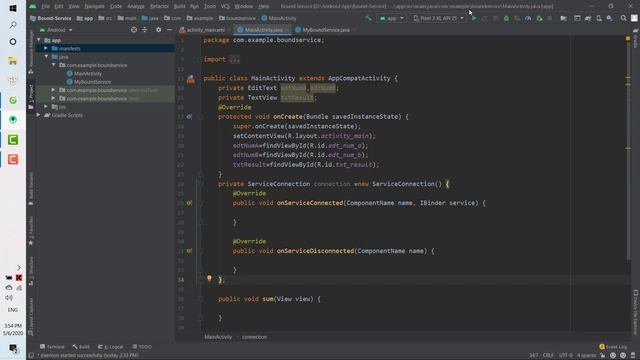Viewport: 640px width, 360px height.
Task: Toggle the Build Variants side tab
Action: pyautogui.click(x=31, y=189)
